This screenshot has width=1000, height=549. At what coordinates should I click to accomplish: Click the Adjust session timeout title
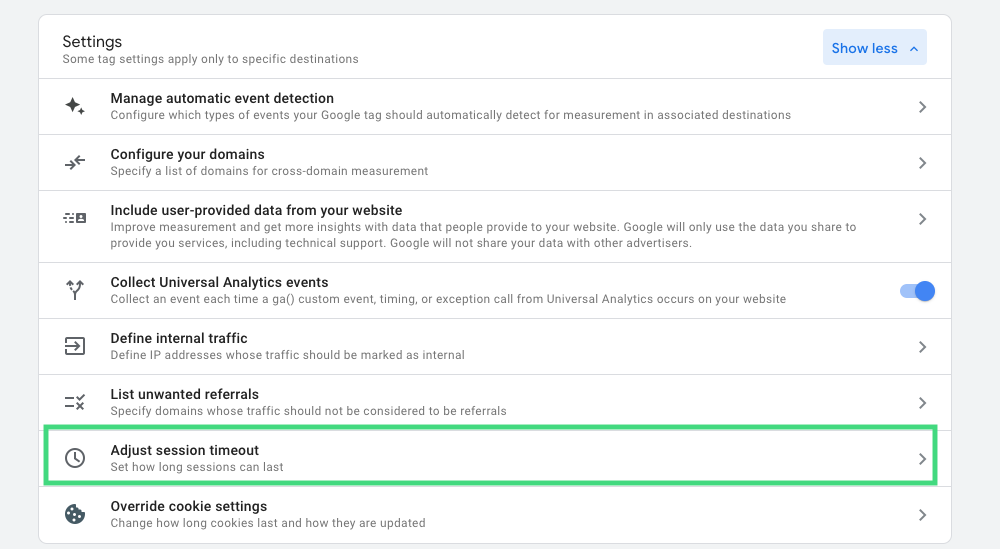click(x=184, y=450)
